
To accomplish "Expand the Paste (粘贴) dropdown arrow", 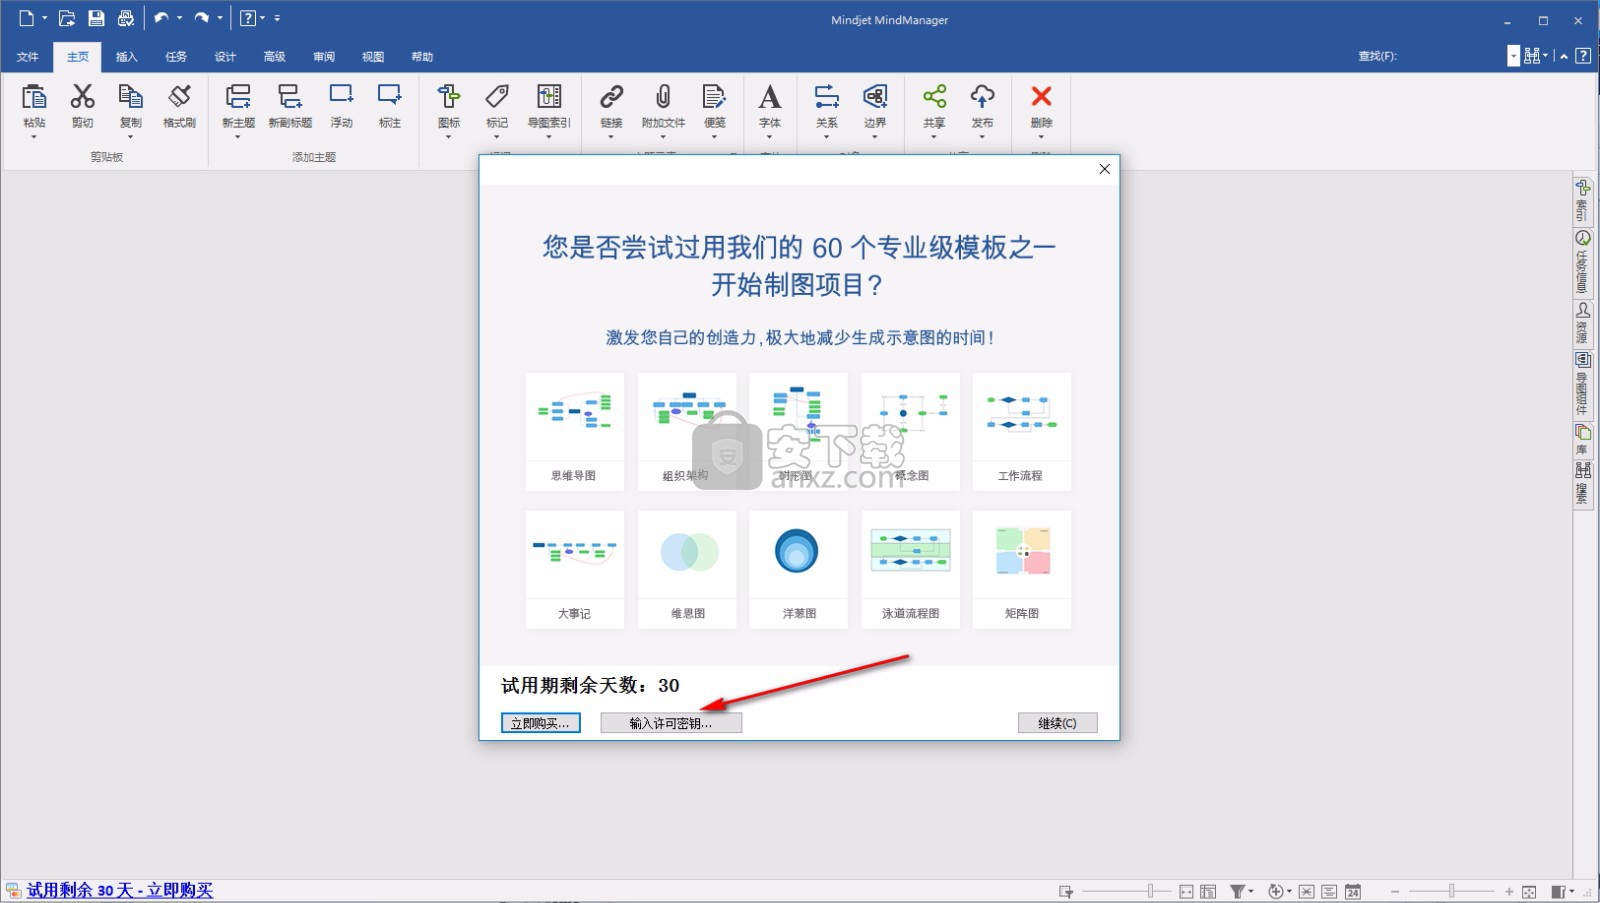I will click(34, 136).
